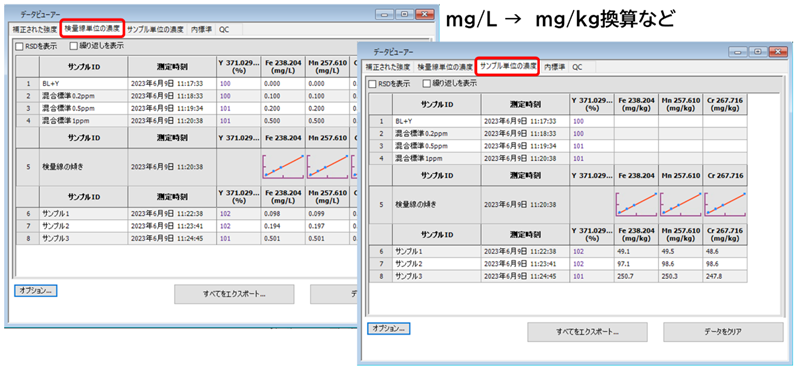Open 内標準 tab in front mg/kg window
Viewport: 800px width, 372px height.
(554, 67)
